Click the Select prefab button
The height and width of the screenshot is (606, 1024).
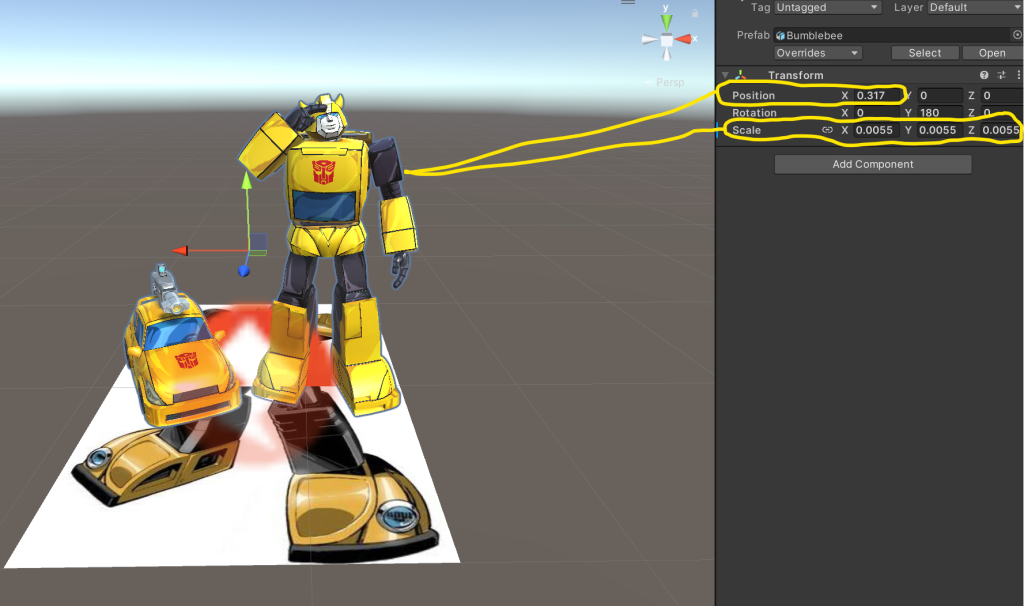(924, 53)
